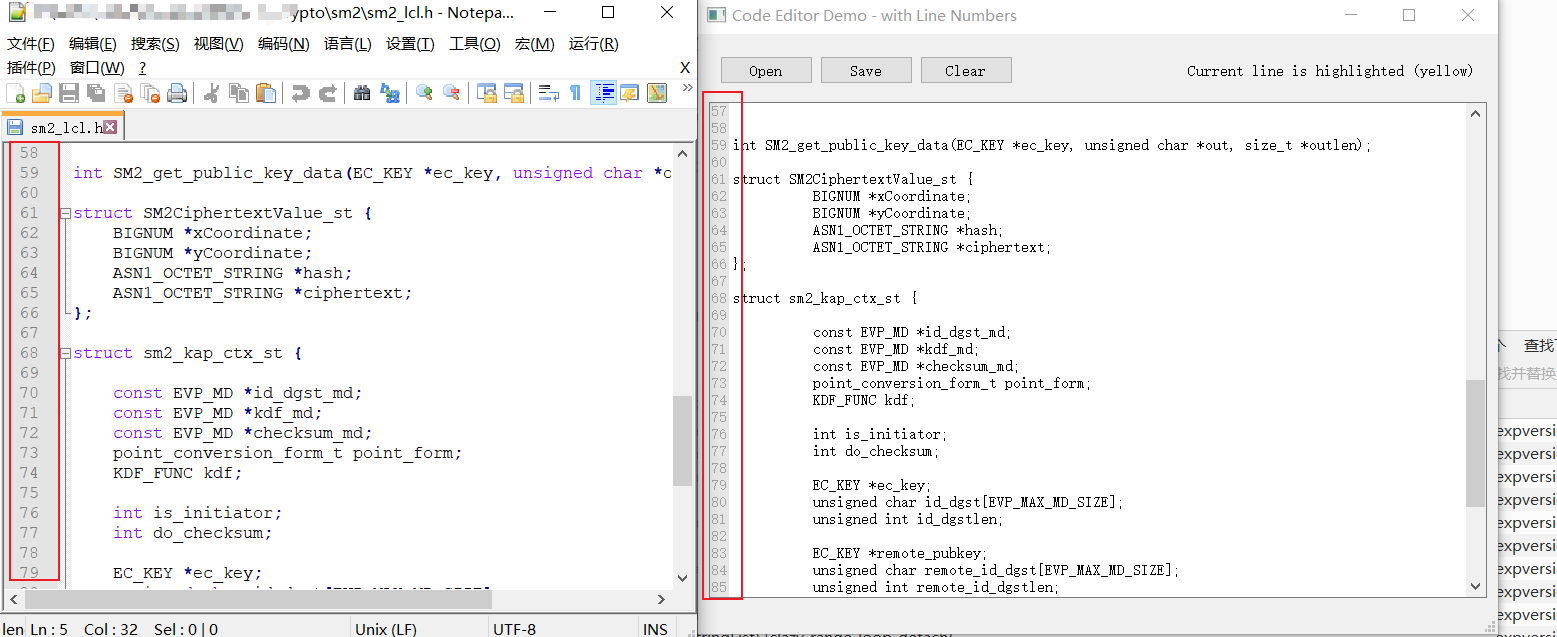Zoom in with the magnifier plus icon

(x=424, y=93)
